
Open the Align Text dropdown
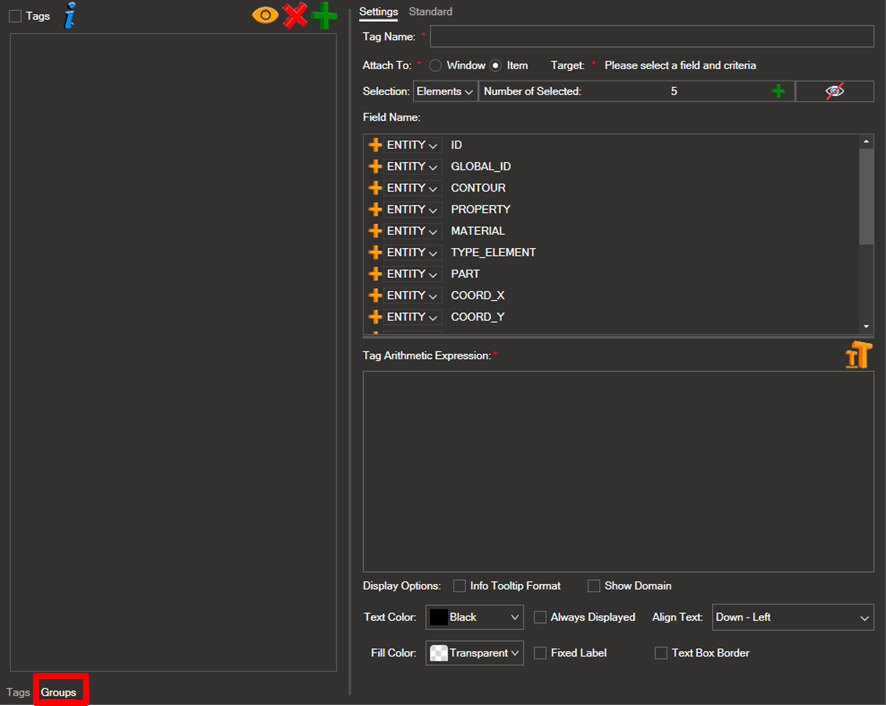pyautogui.click(x=793, y=618)
